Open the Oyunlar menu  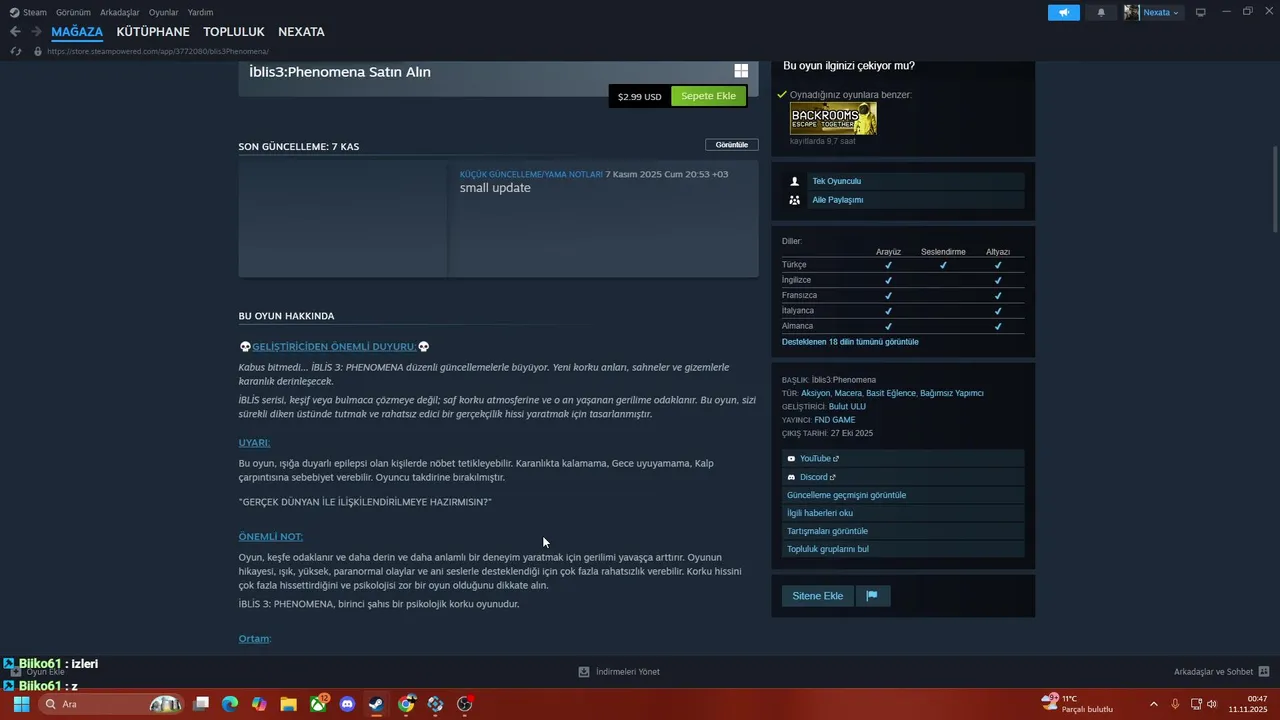163,12
